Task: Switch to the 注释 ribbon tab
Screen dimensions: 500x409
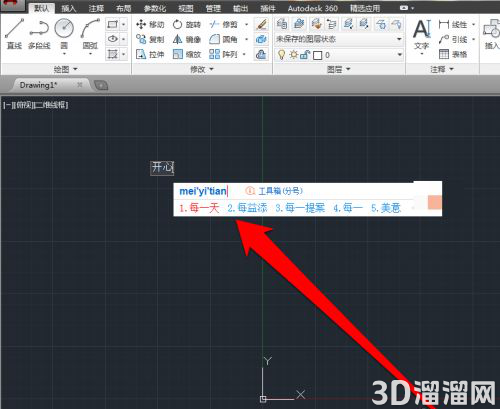Action: [96, 8]
